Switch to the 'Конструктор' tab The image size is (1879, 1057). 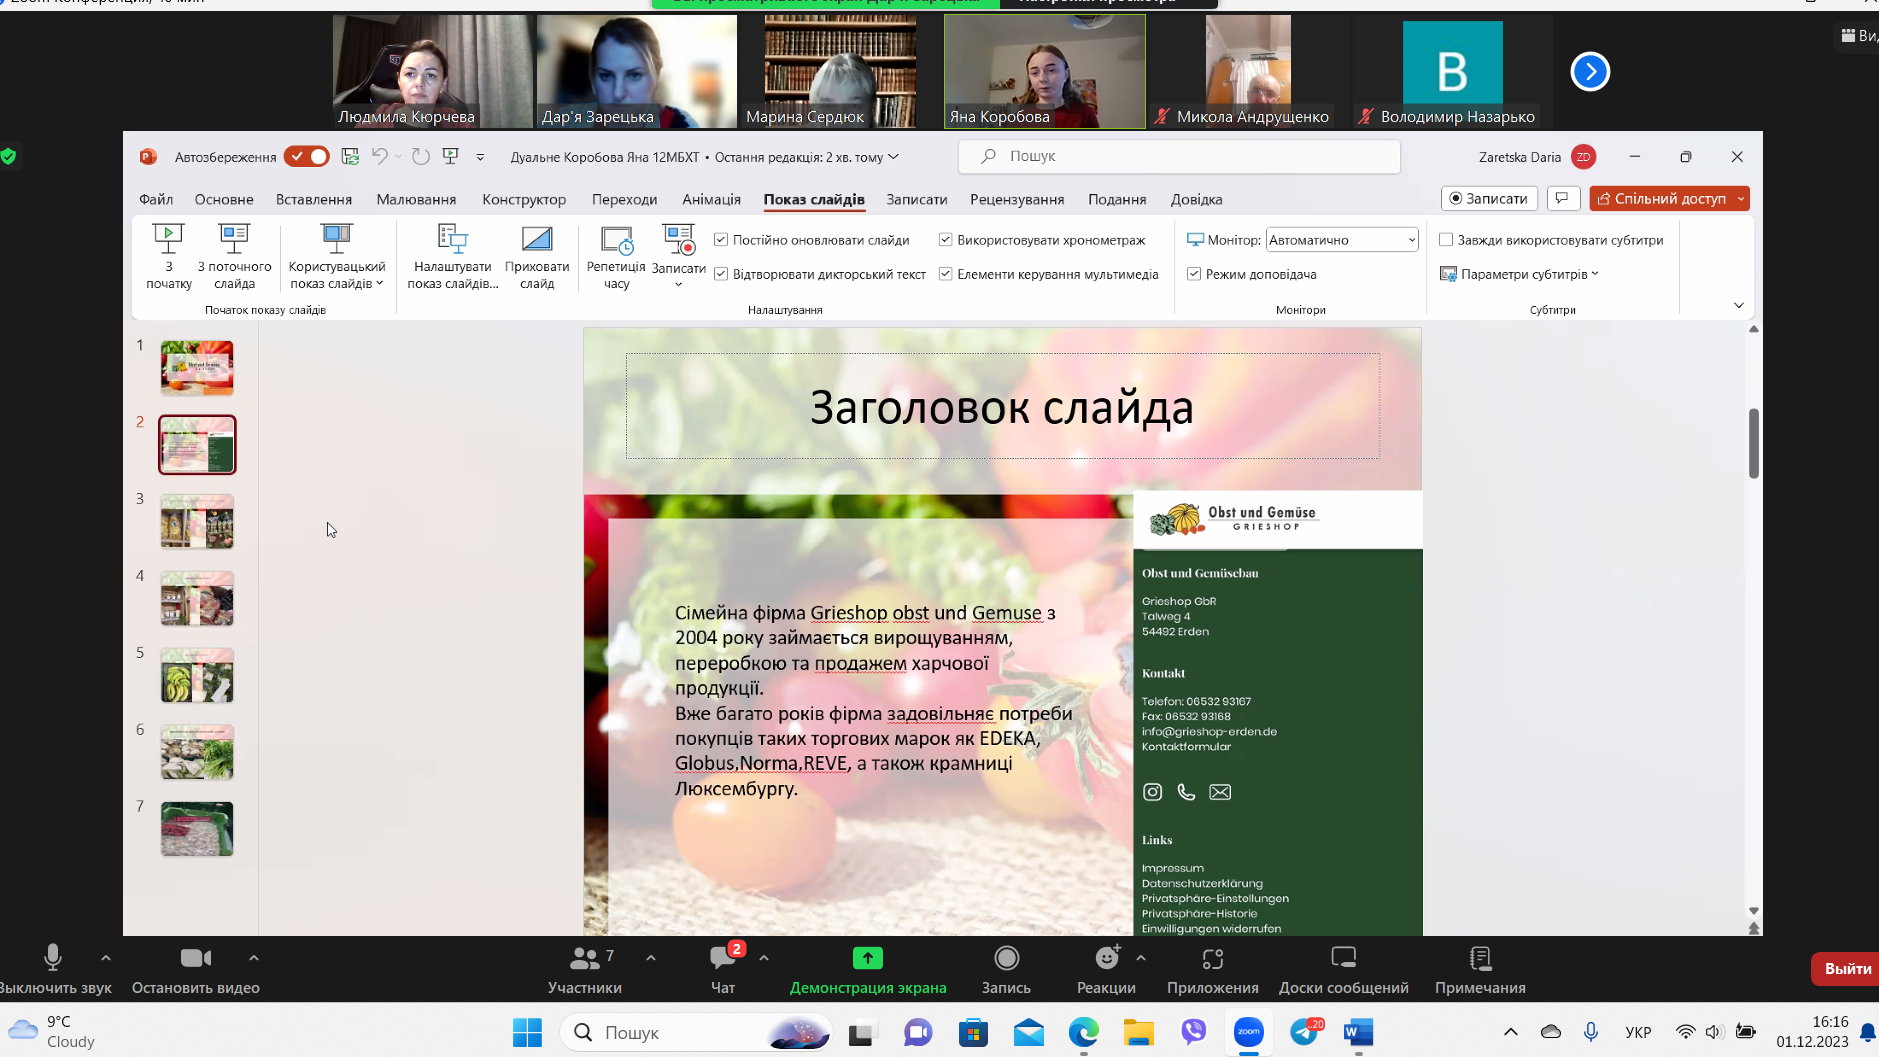pos(524,199)
